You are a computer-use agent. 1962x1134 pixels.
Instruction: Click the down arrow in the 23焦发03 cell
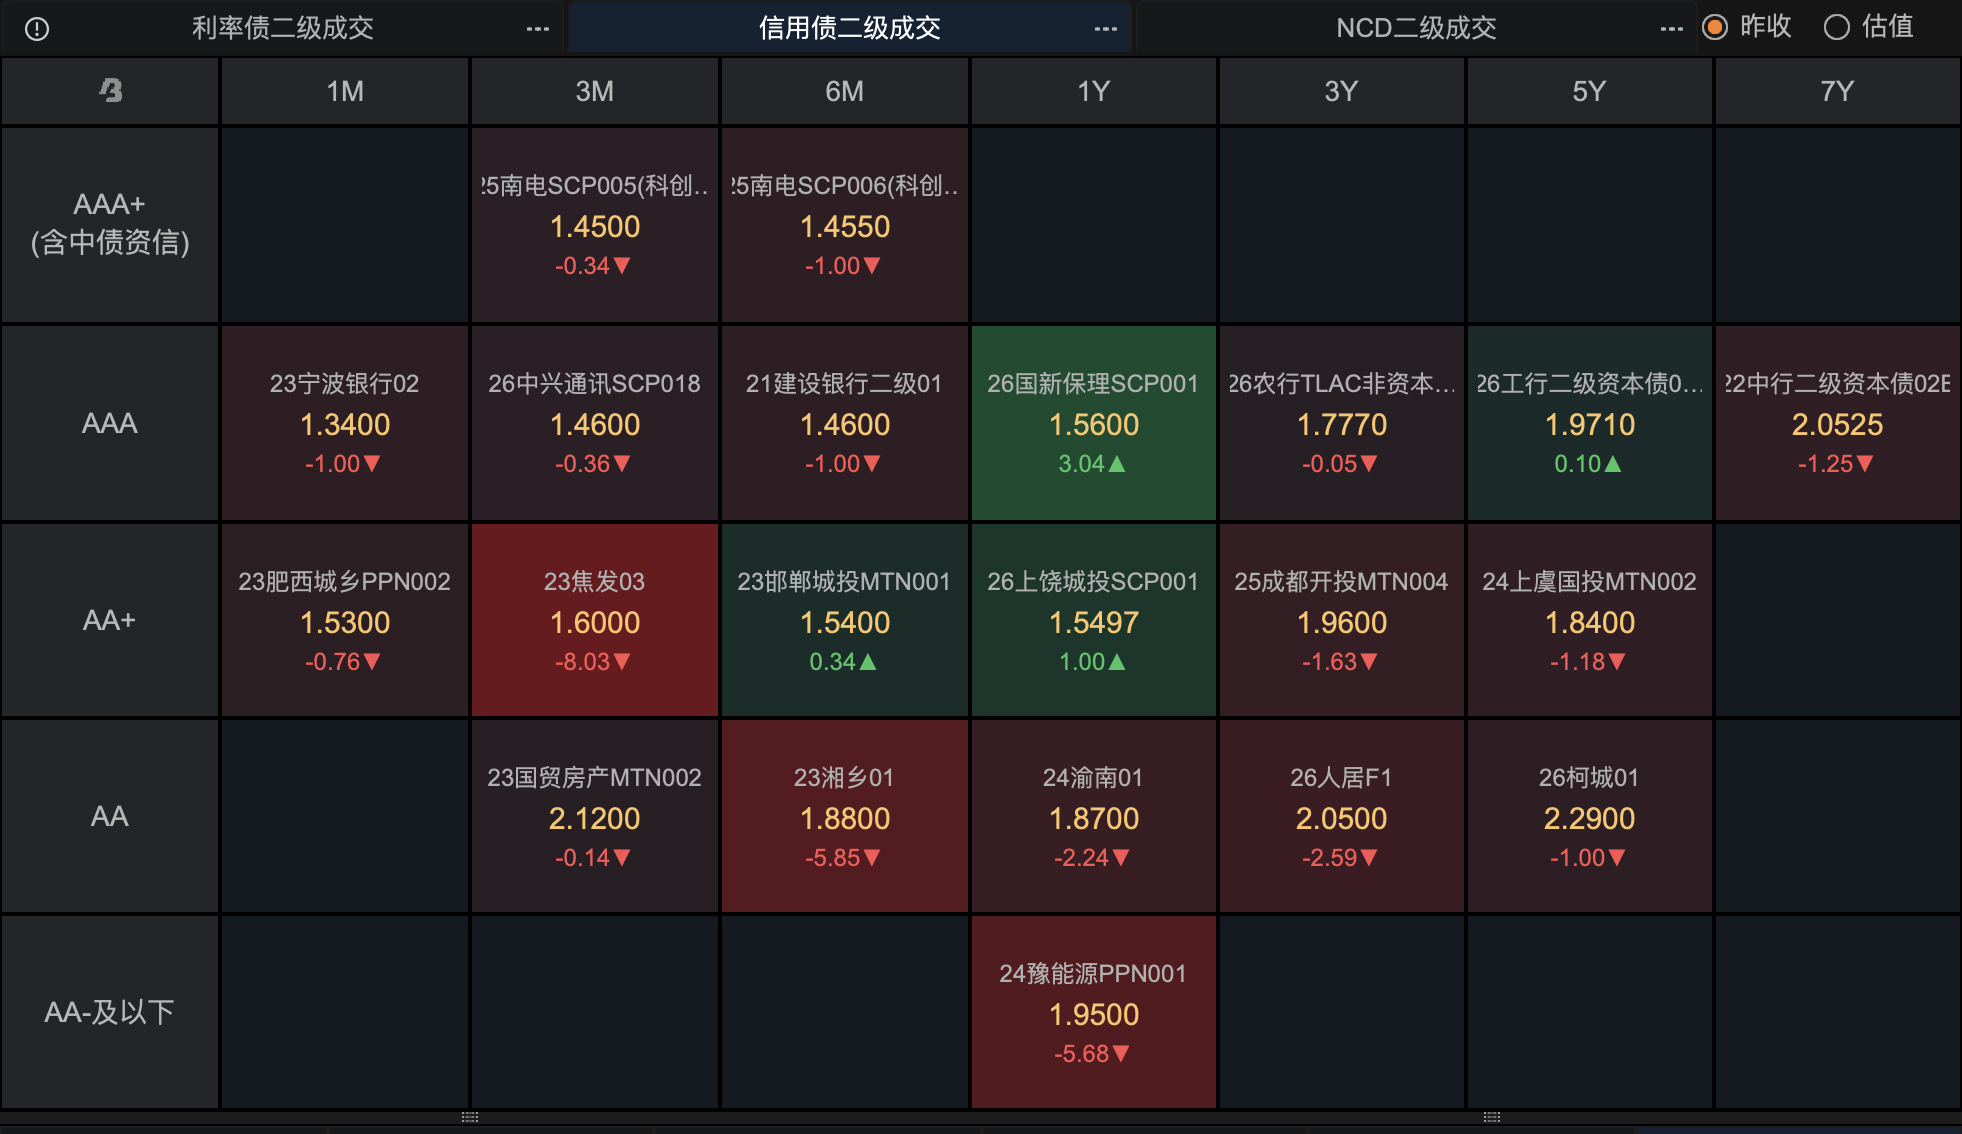[622, 662]
